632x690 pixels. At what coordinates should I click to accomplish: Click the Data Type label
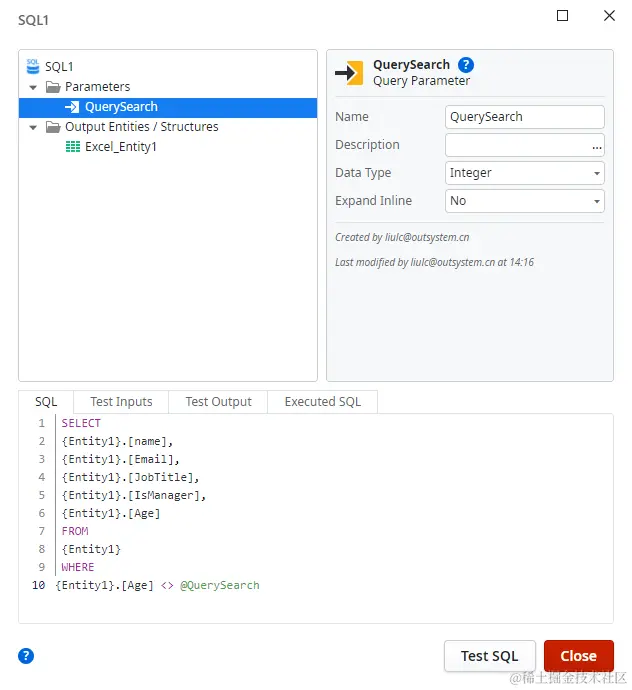pos(363,173)
